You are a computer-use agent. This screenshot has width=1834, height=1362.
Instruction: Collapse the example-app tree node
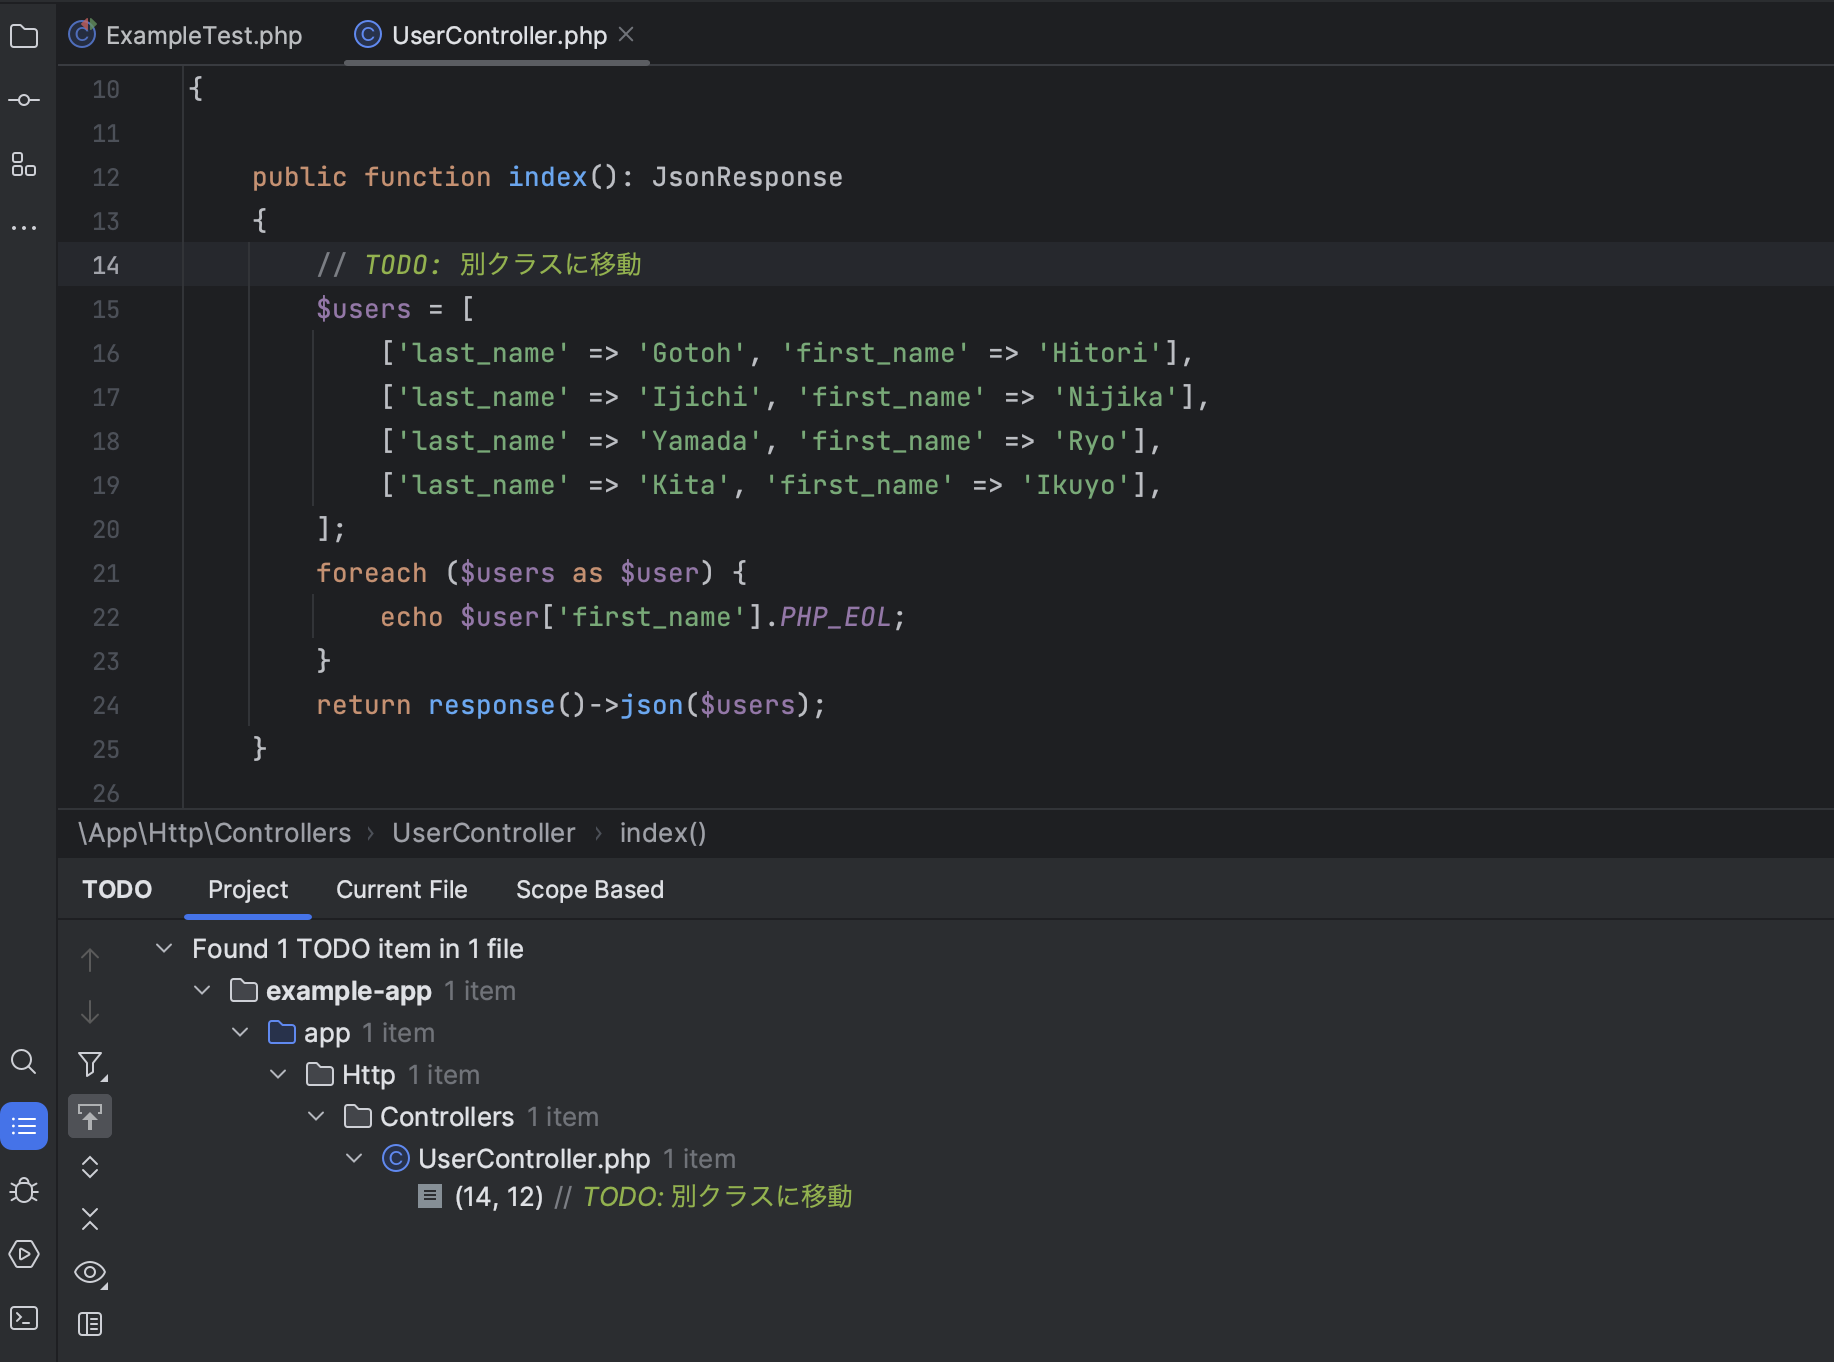point(202,990)
